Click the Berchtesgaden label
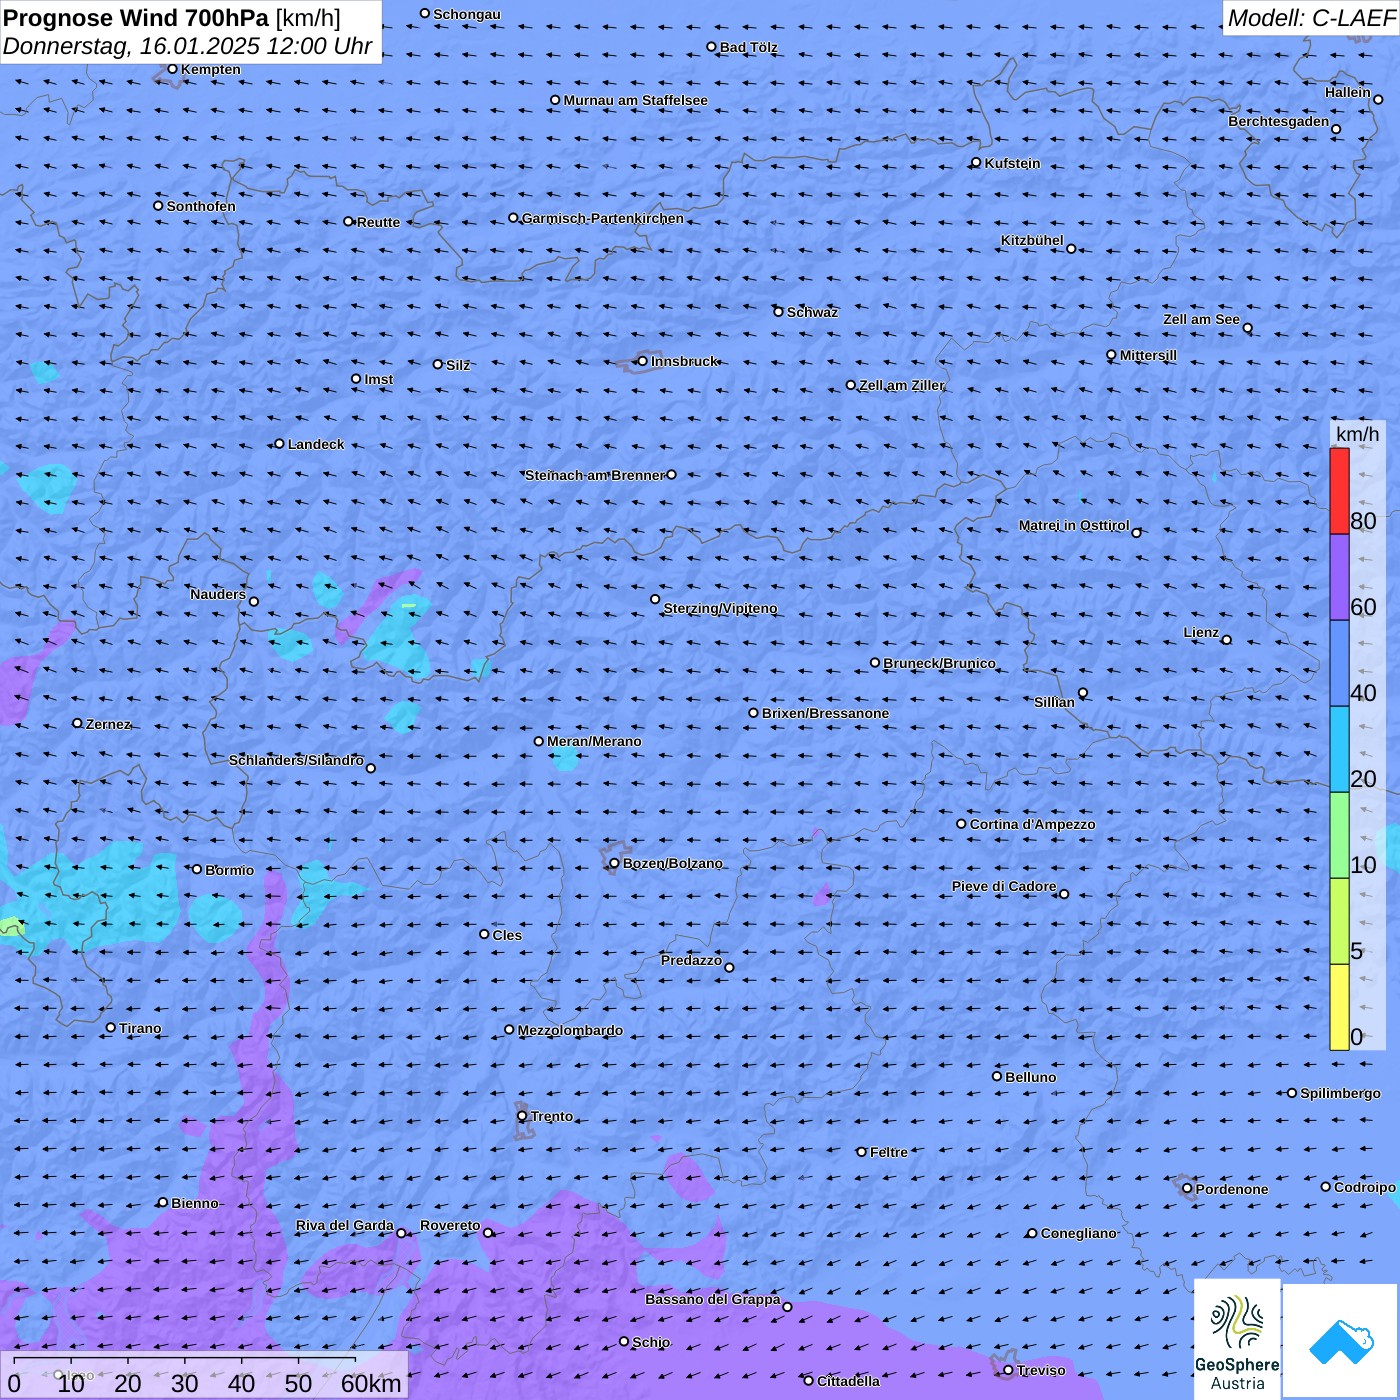1400x1400 pixels. tap(1279, 122)
